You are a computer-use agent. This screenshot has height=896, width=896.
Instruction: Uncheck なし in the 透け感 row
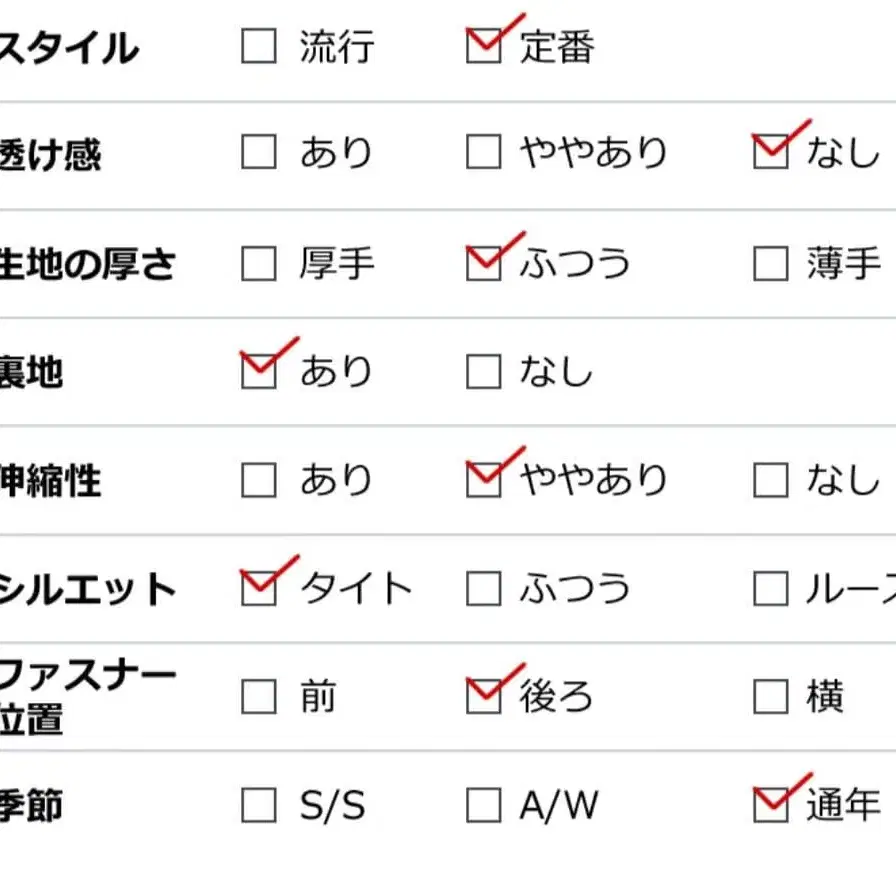click(770, 153)
